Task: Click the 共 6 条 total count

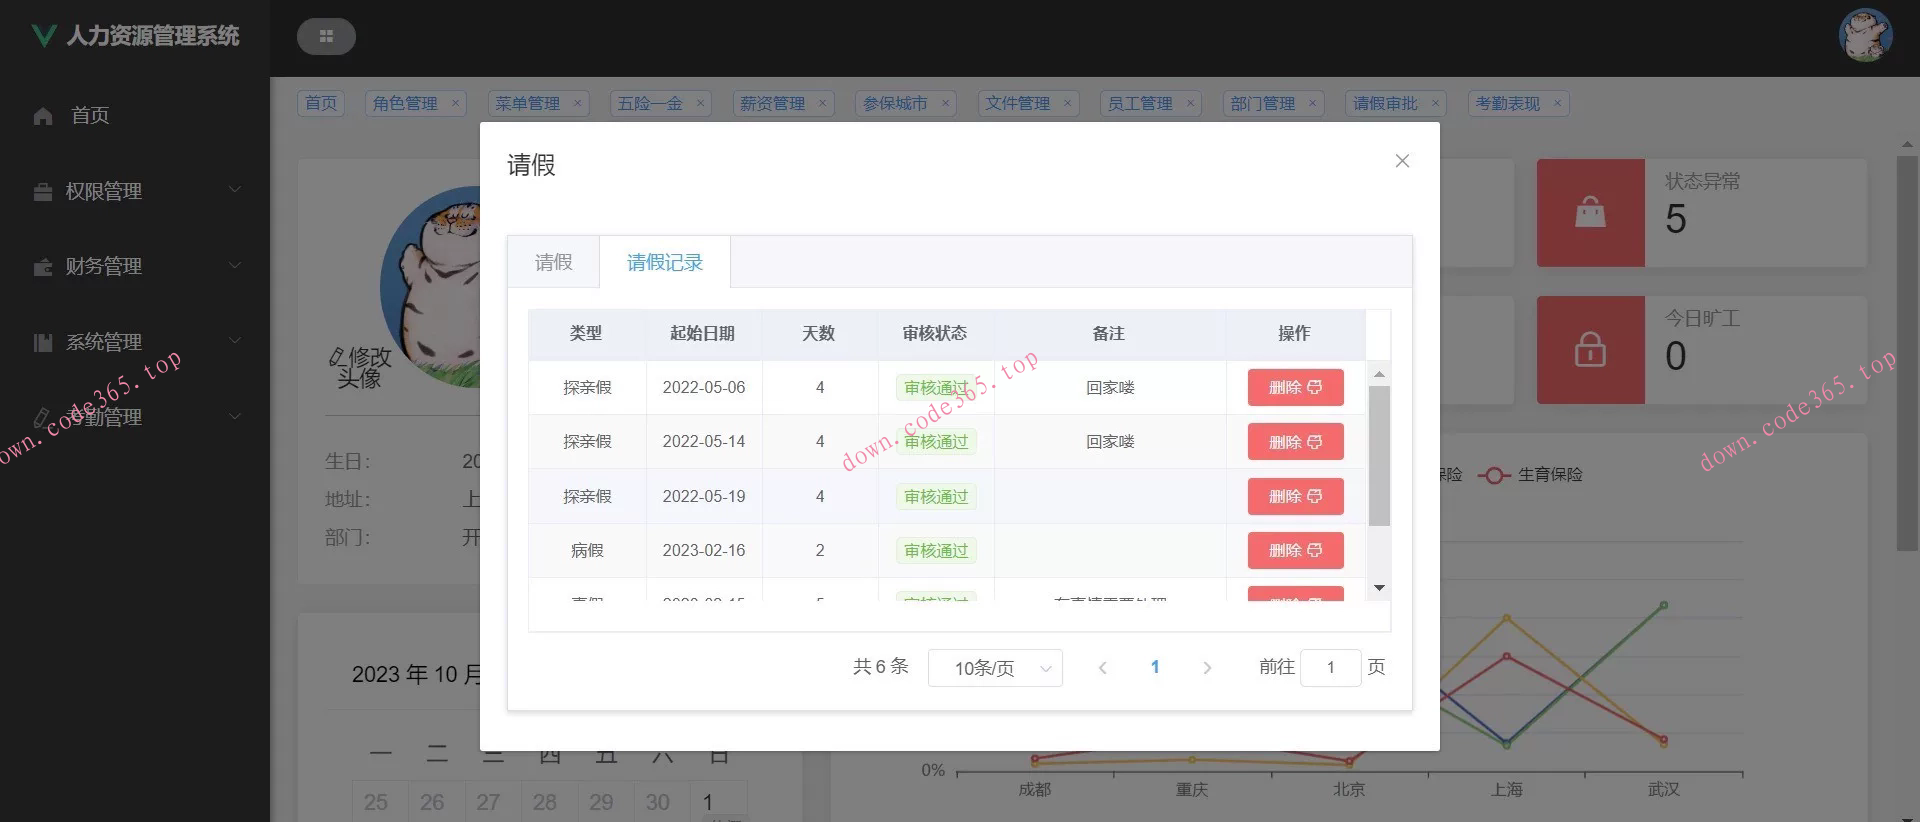Action: pyautogui.click(x=881, y=667)
